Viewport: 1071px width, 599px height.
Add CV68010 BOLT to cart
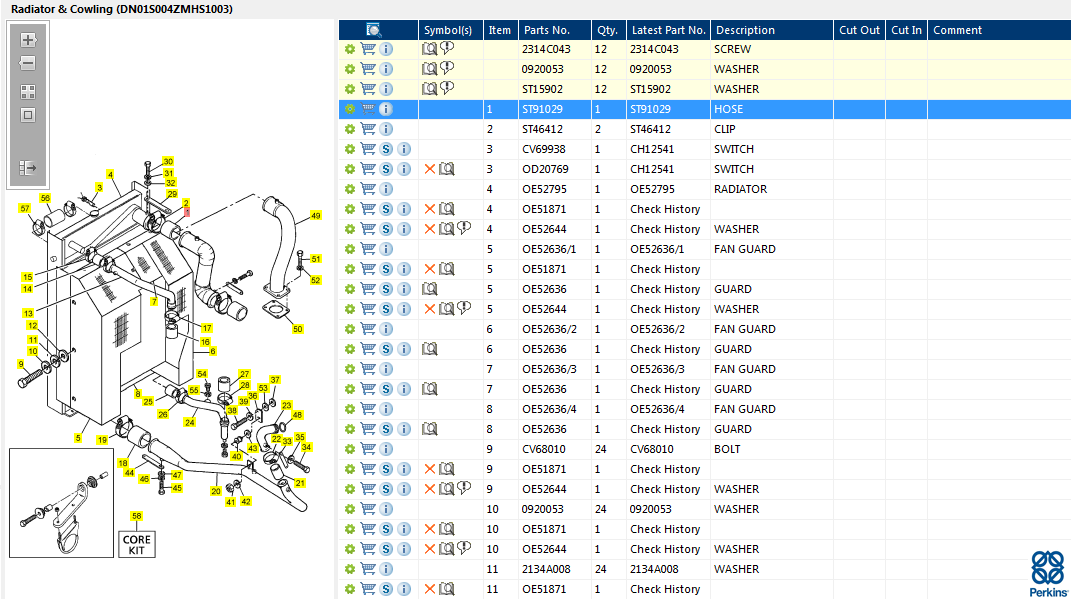367,449
